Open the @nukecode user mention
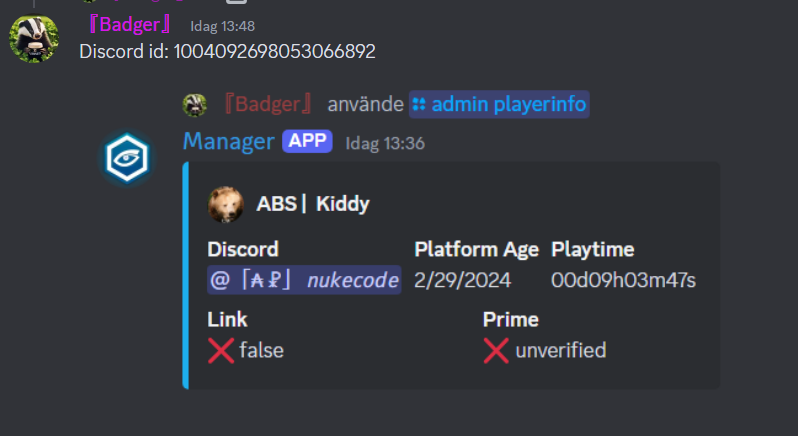Screen dimensions: 798x436 [304, 279]
